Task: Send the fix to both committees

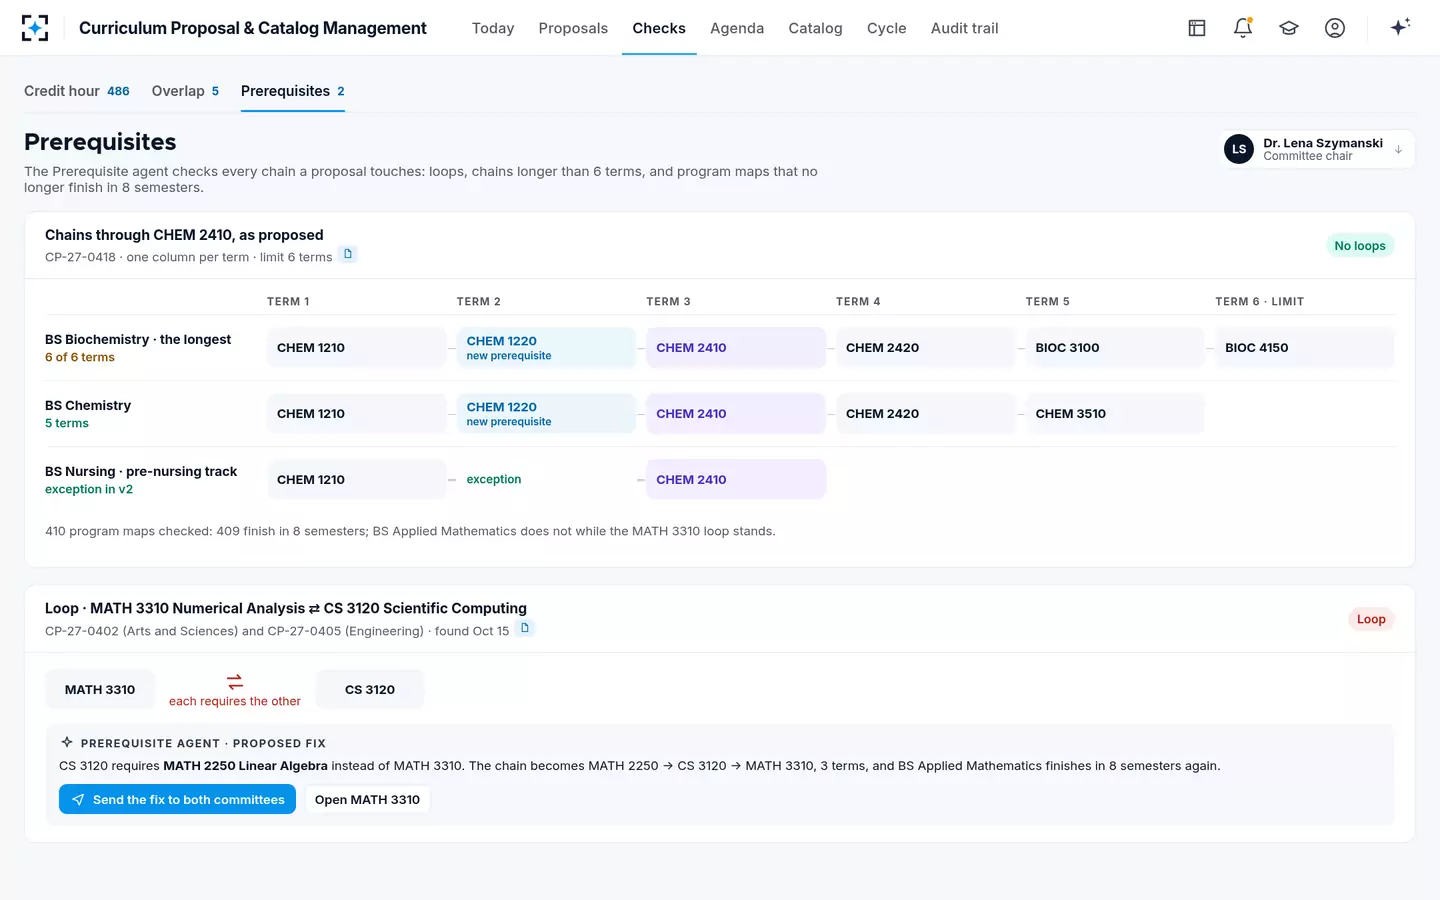Action: coord(177,799)
